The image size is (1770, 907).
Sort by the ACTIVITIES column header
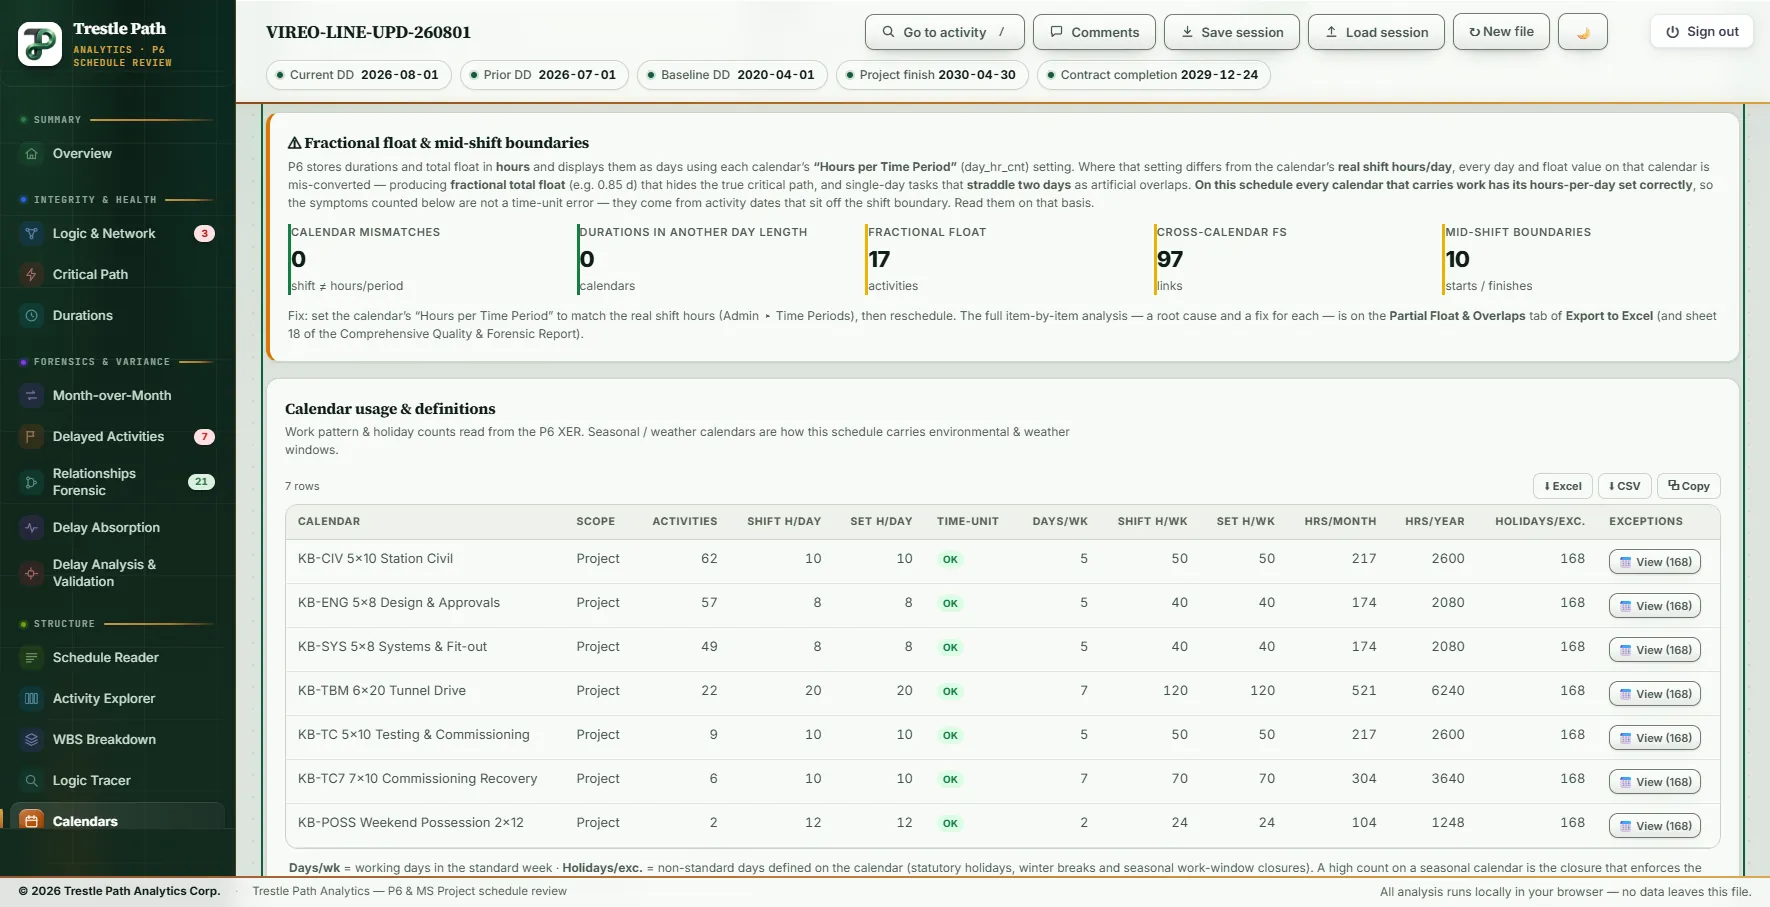[x=685, y=522]
